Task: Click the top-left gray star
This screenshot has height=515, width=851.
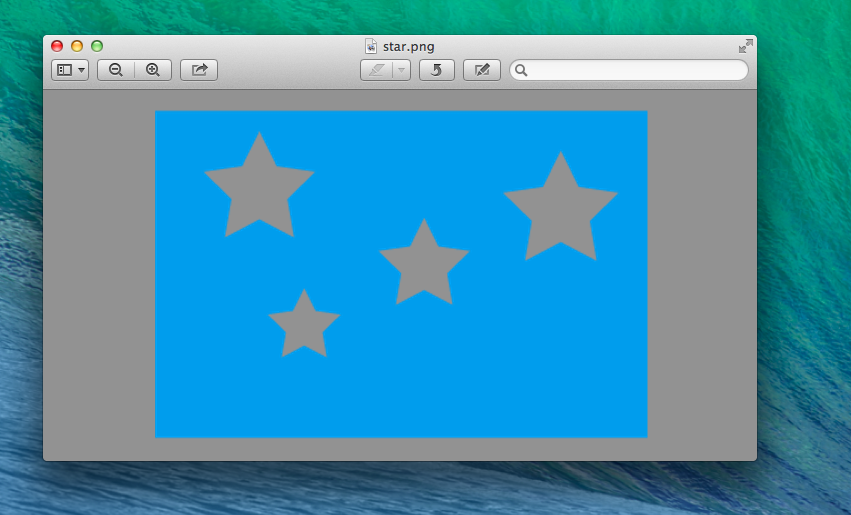Action: pos(259,190)
